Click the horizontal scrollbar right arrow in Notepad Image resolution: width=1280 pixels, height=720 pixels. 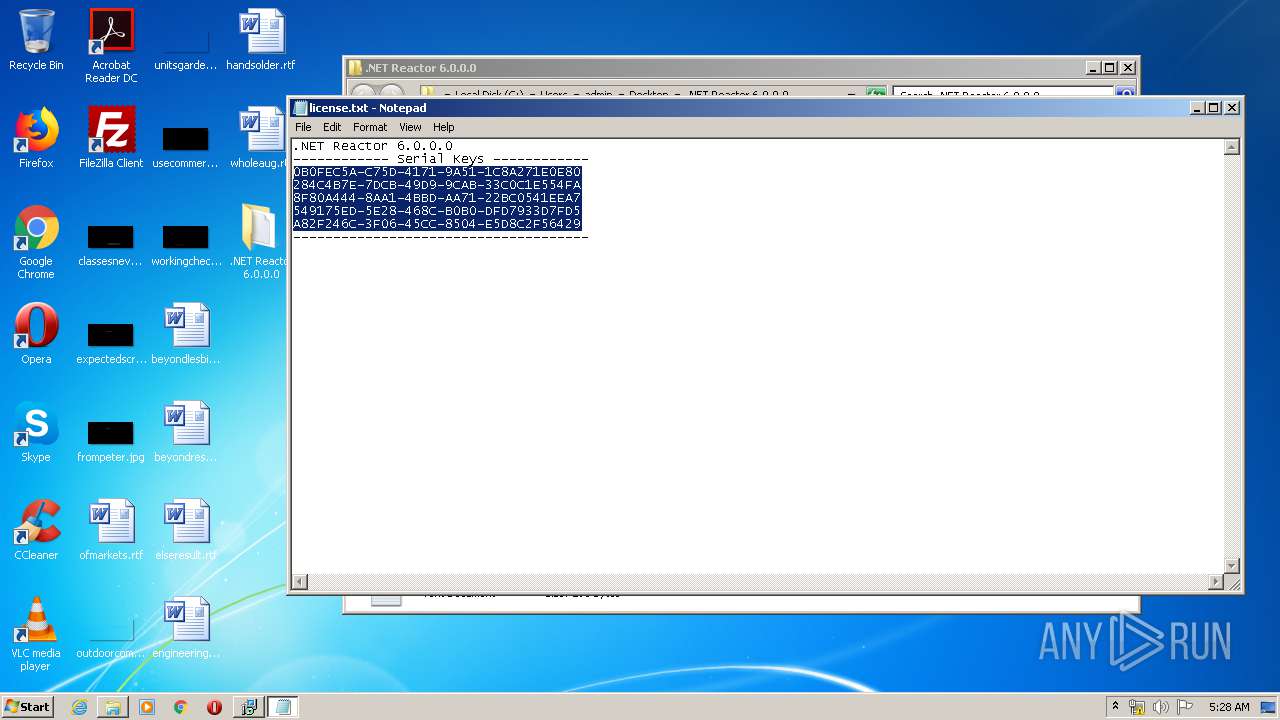pyautogui.click(x=1216, y=581)
